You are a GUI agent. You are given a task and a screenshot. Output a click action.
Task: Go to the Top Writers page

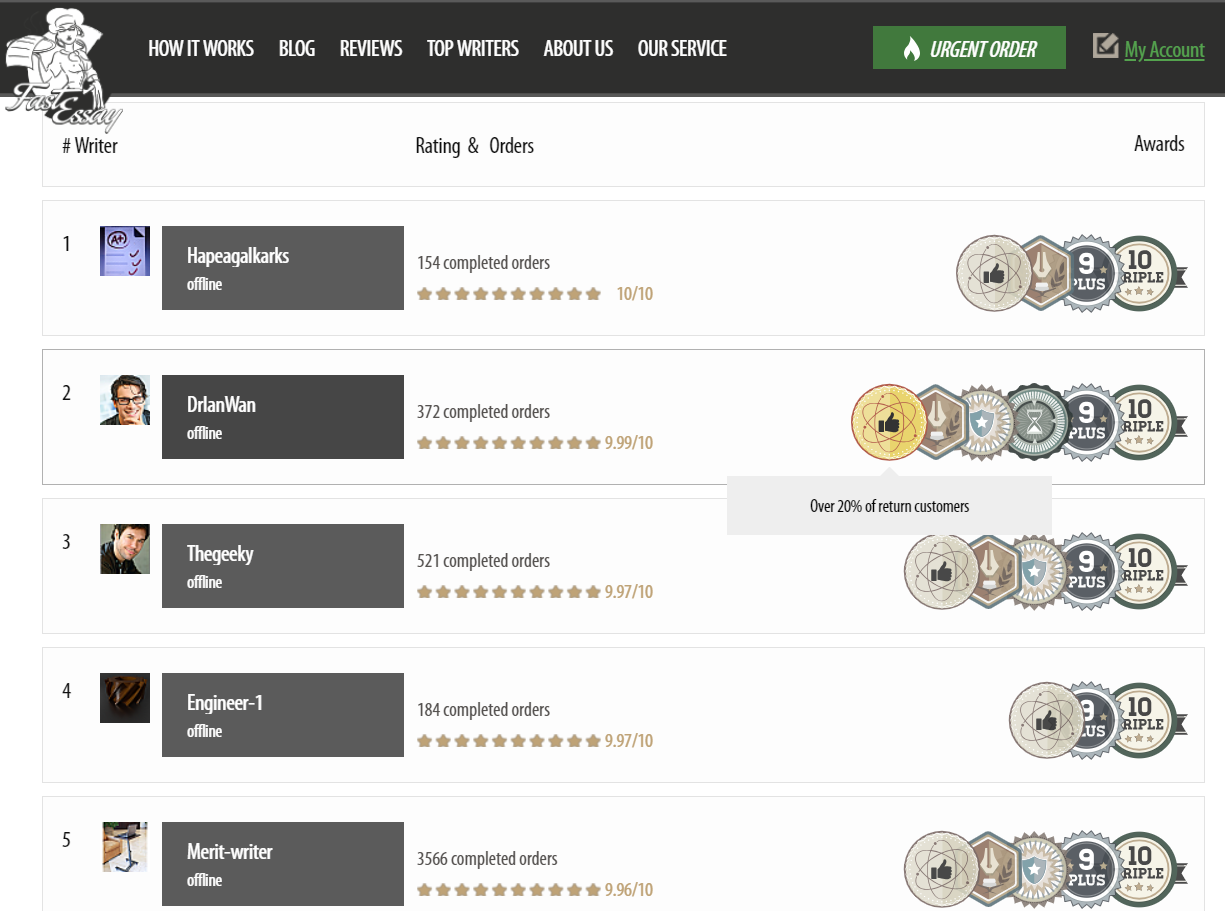coord(473,48)
